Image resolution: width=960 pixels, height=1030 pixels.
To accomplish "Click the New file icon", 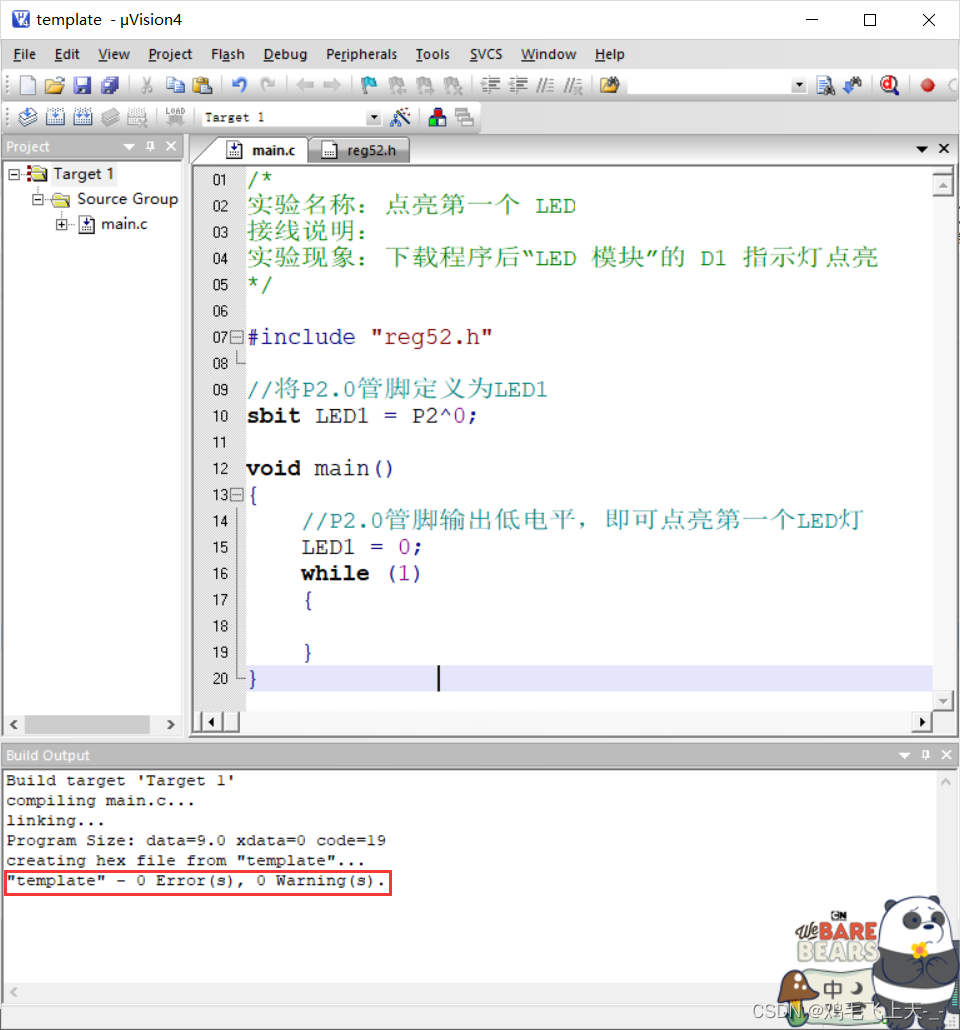I will point(28,85).
